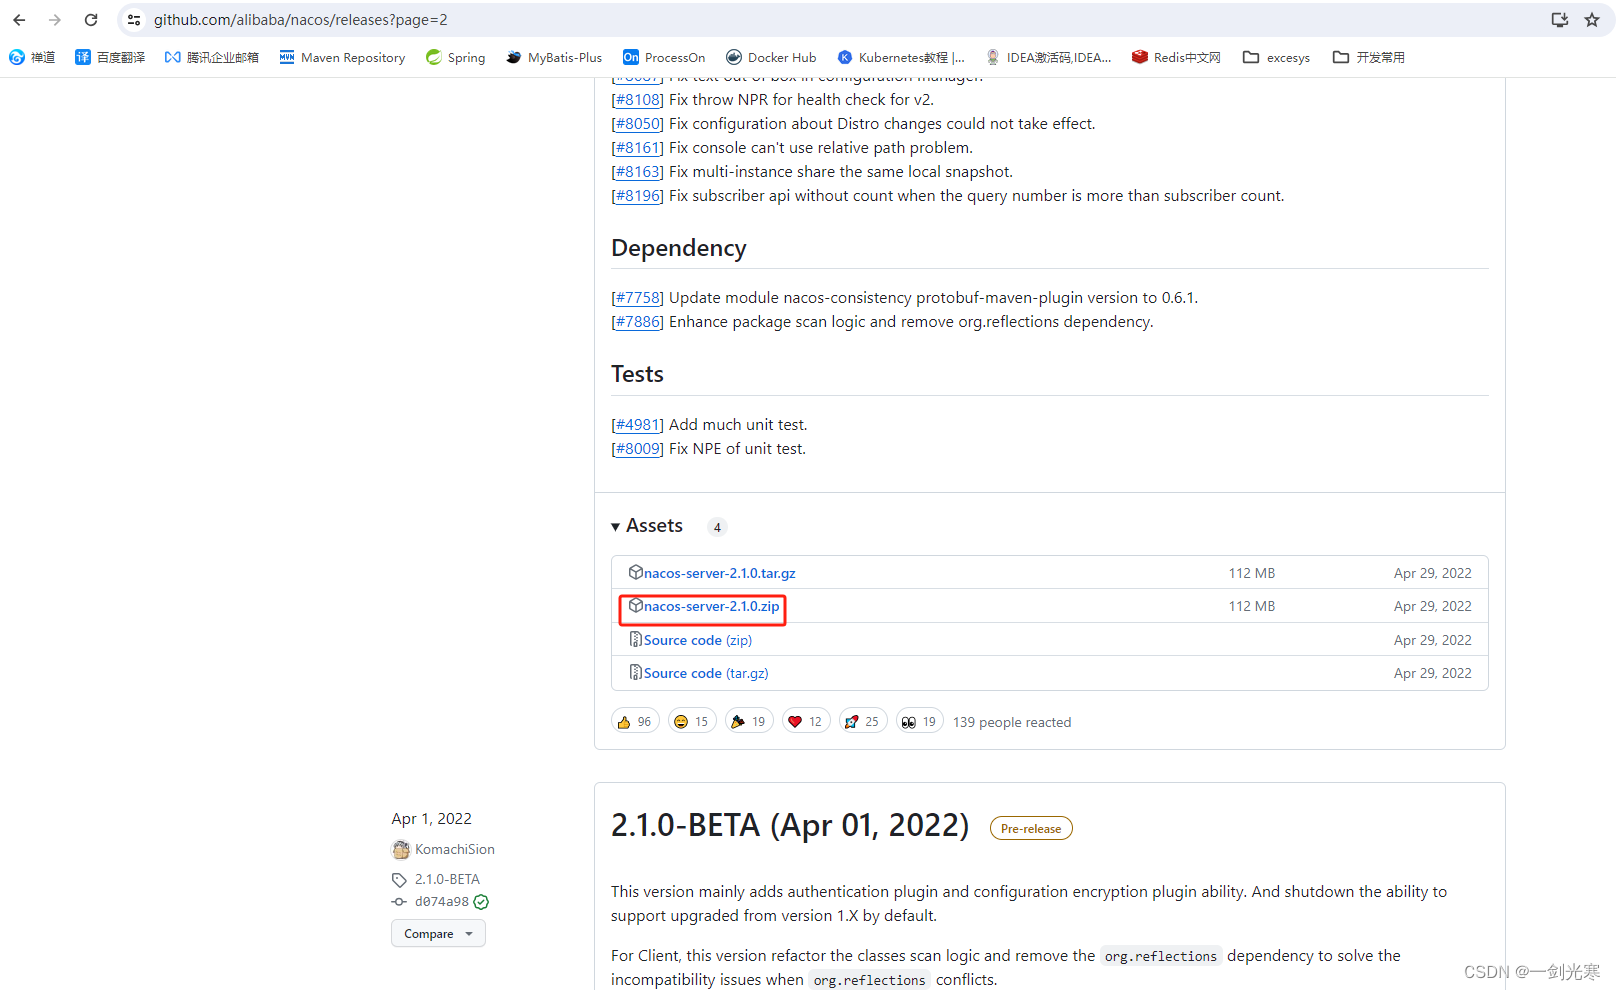This screenshot has height=990, width=1616.
Task: Open the 禅道 bookmark
Action: pos(32,58)
